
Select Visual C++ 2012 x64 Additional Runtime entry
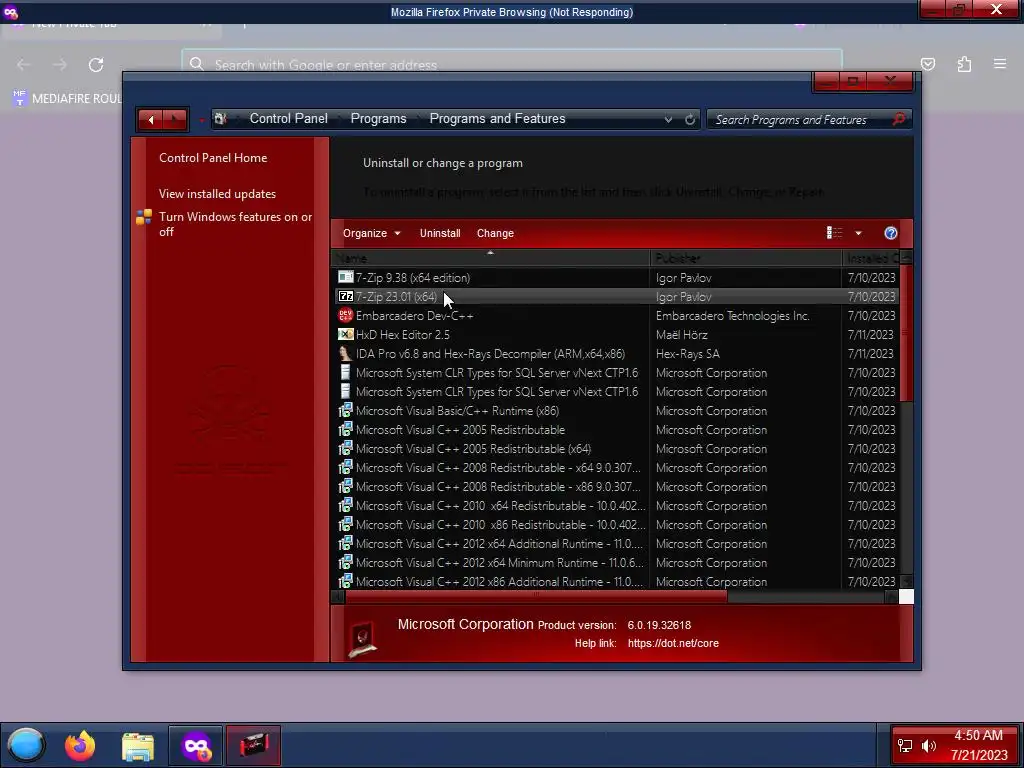499,543
